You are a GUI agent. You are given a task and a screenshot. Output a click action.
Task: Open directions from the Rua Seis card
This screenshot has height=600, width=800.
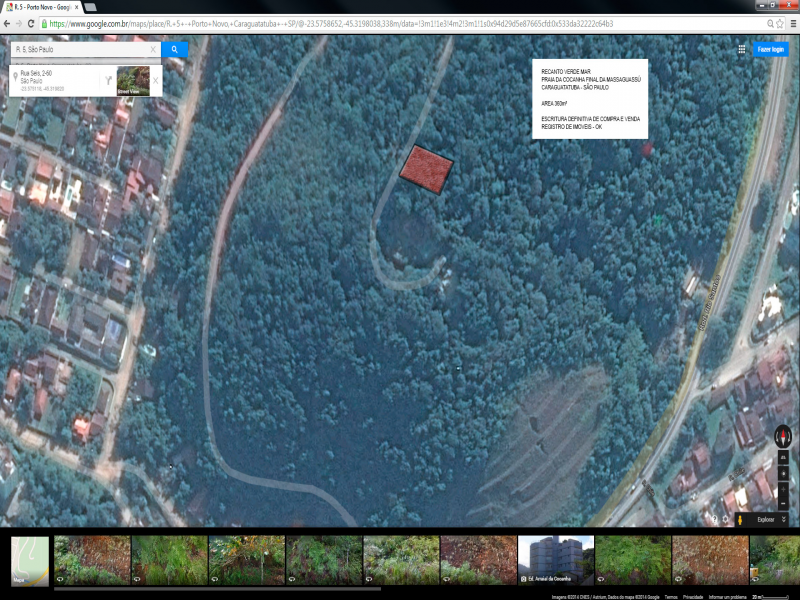108,81
